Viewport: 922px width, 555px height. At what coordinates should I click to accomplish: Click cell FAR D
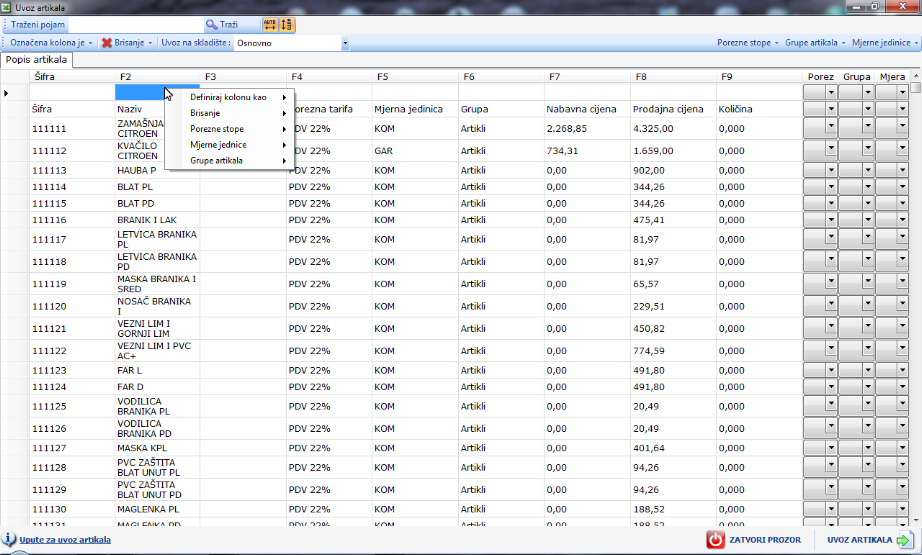(x=157, y=386)
